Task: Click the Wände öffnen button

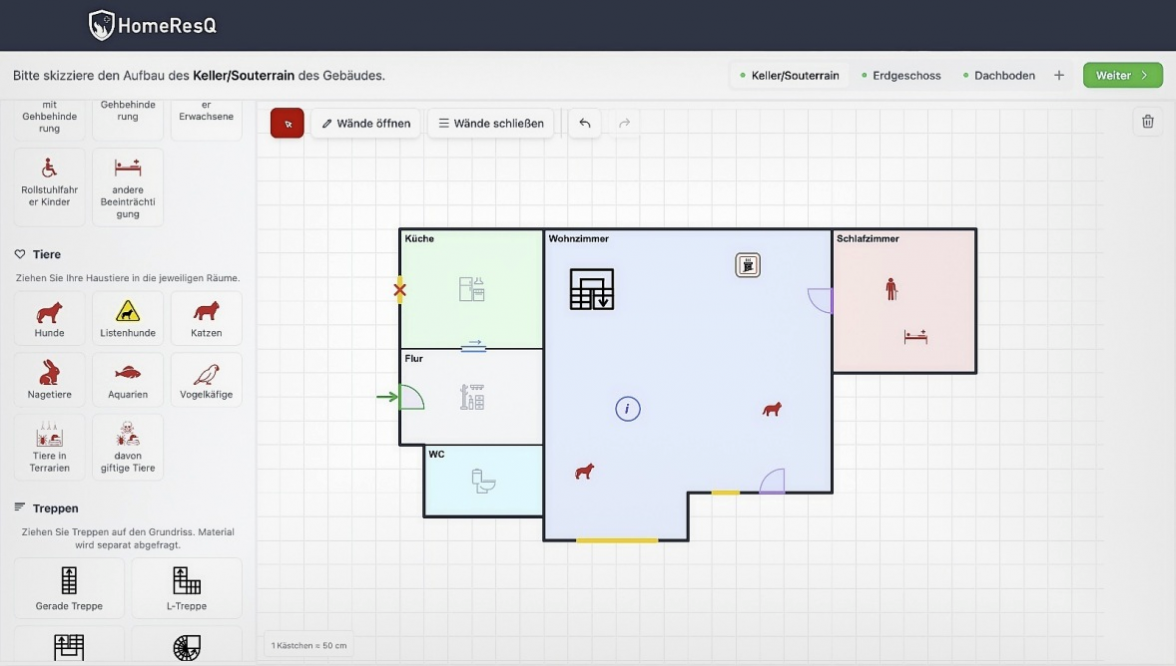Action: (x=366, y=124)
